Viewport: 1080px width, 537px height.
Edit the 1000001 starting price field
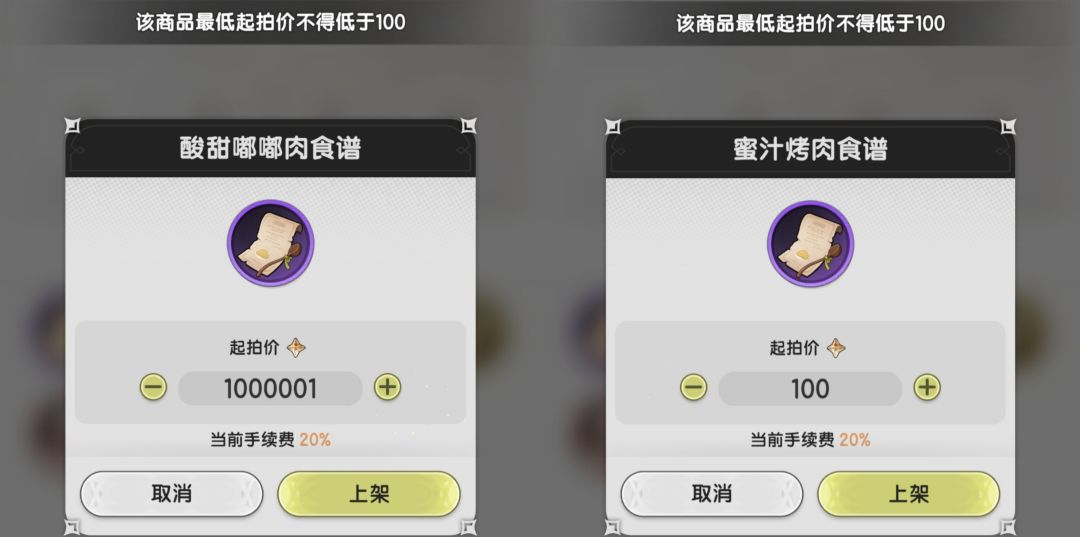pyautogui.click(x=270, y=388)
